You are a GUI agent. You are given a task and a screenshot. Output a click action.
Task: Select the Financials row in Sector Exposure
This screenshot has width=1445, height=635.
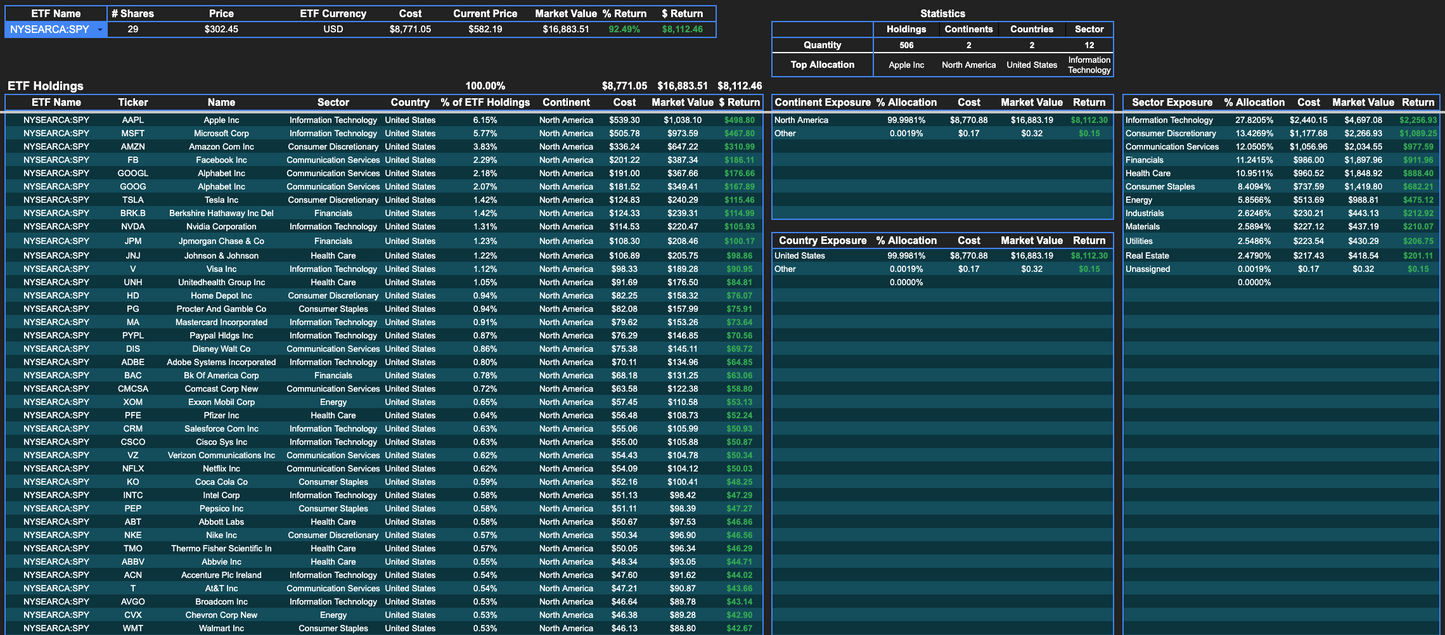(x=1282, y=160)
